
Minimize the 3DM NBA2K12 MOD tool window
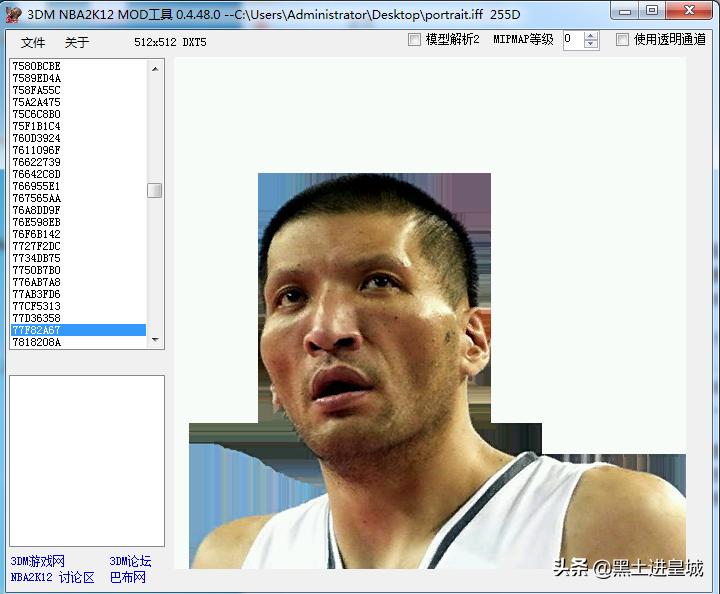click(x=625, y=11)
